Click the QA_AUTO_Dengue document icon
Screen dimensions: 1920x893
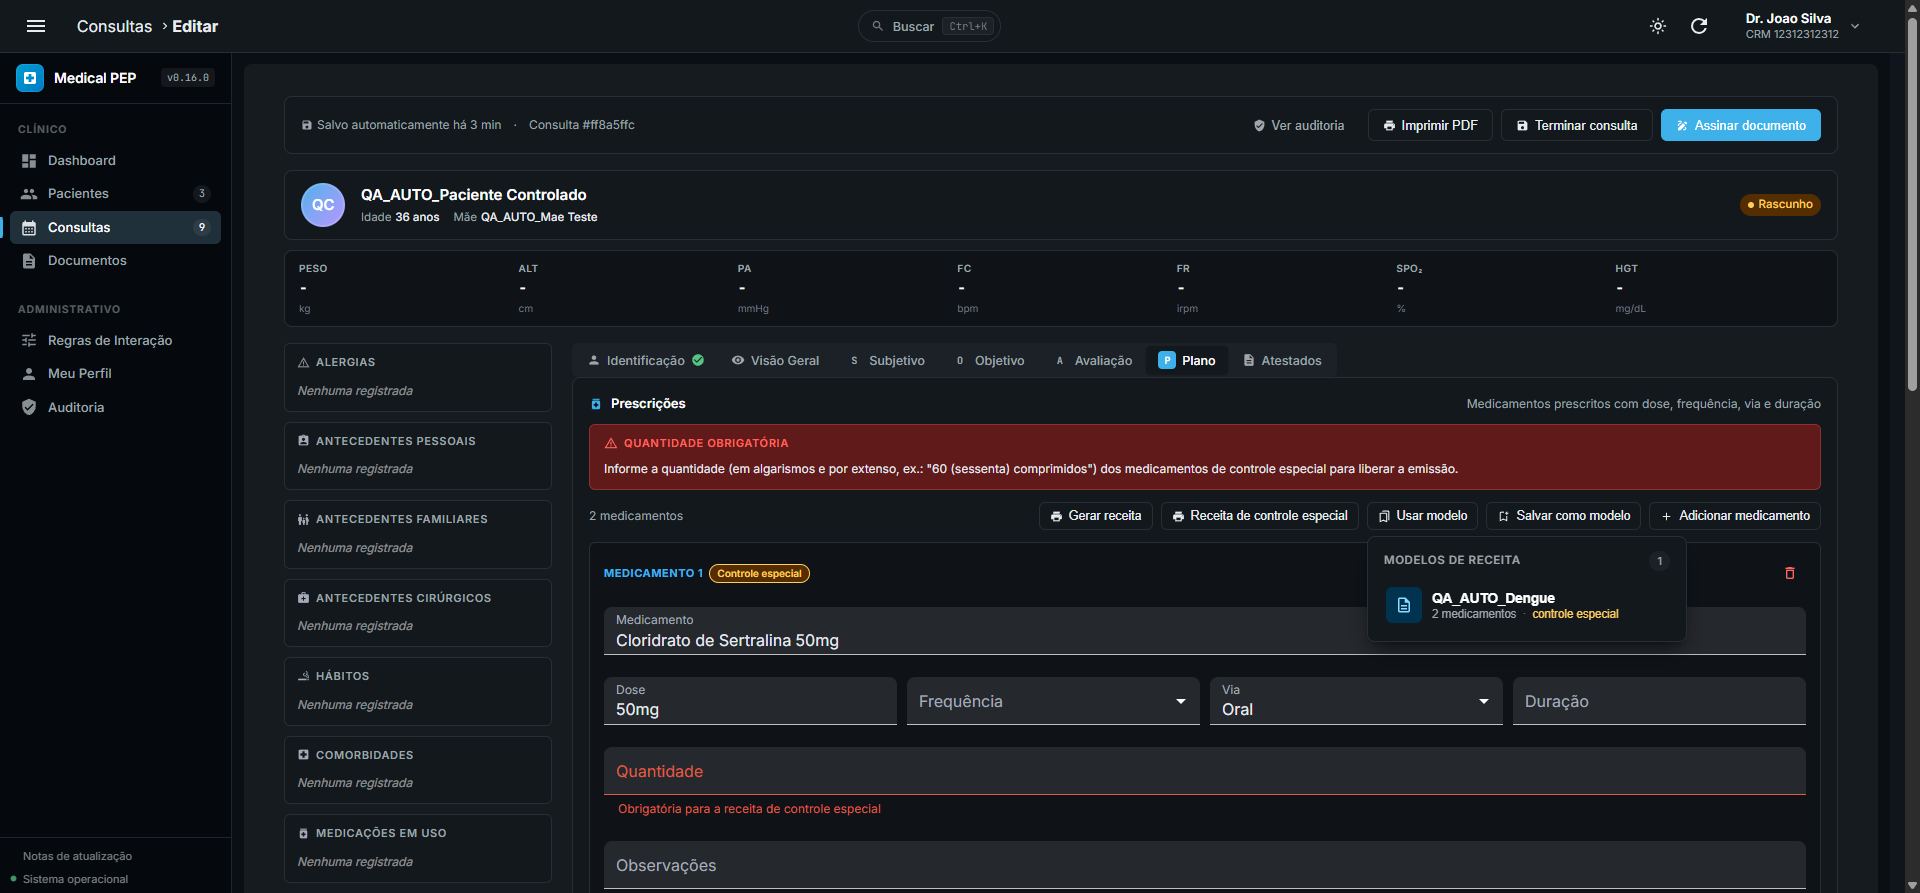click(x=1404, y=605)
